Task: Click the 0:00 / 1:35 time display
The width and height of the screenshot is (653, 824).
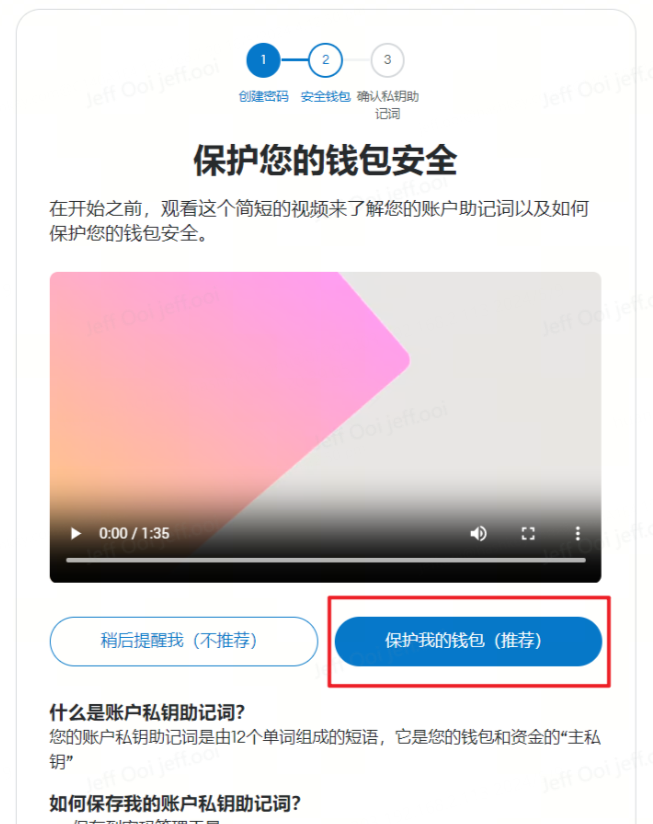Action: [x=134, y=533]
